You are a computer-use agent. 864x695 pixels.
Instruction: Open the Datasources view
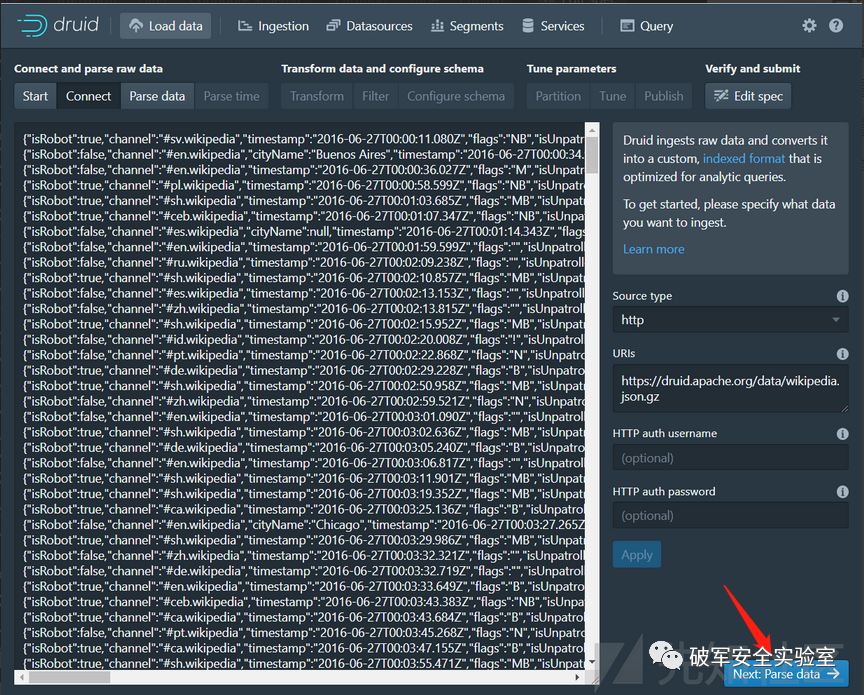(369, 26)
